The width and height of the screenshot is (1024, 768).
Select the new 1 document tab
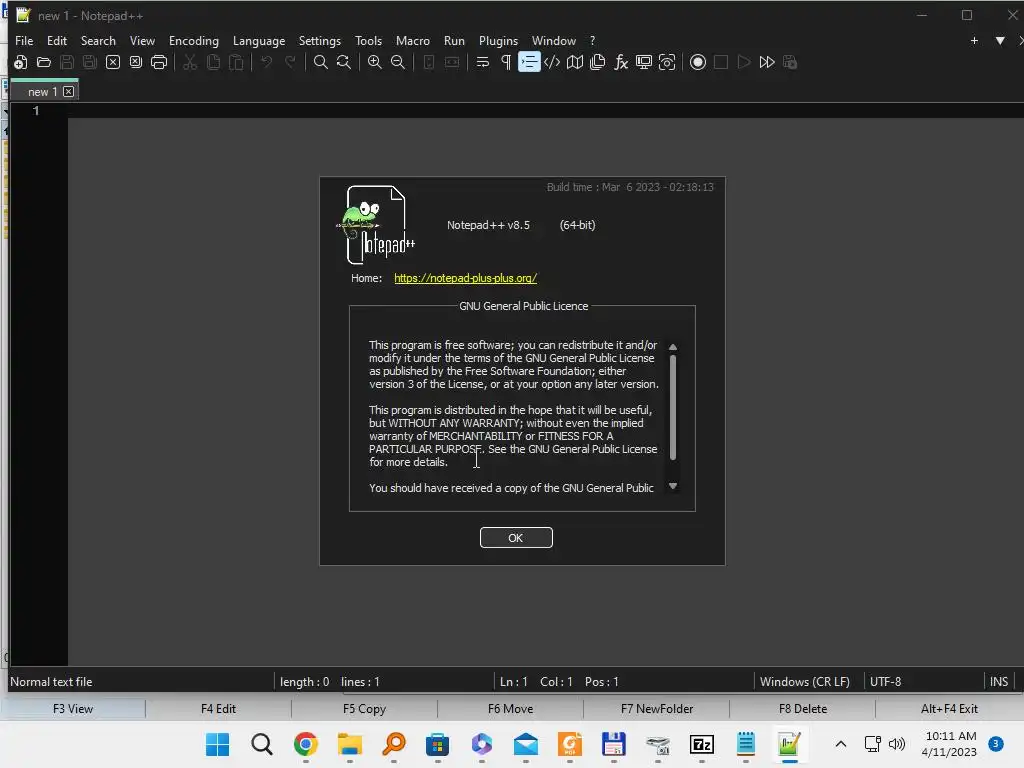coord(42,91)
